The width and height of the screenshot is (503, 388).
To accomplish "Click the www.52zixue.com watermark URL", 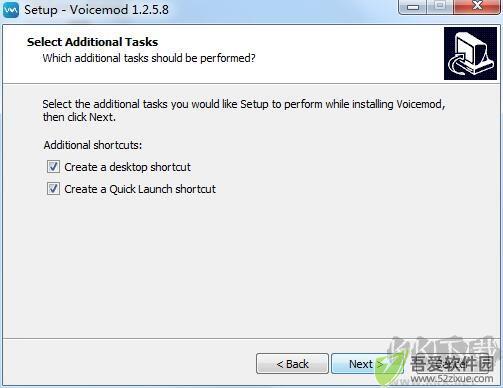I will [x=452, y=379].
